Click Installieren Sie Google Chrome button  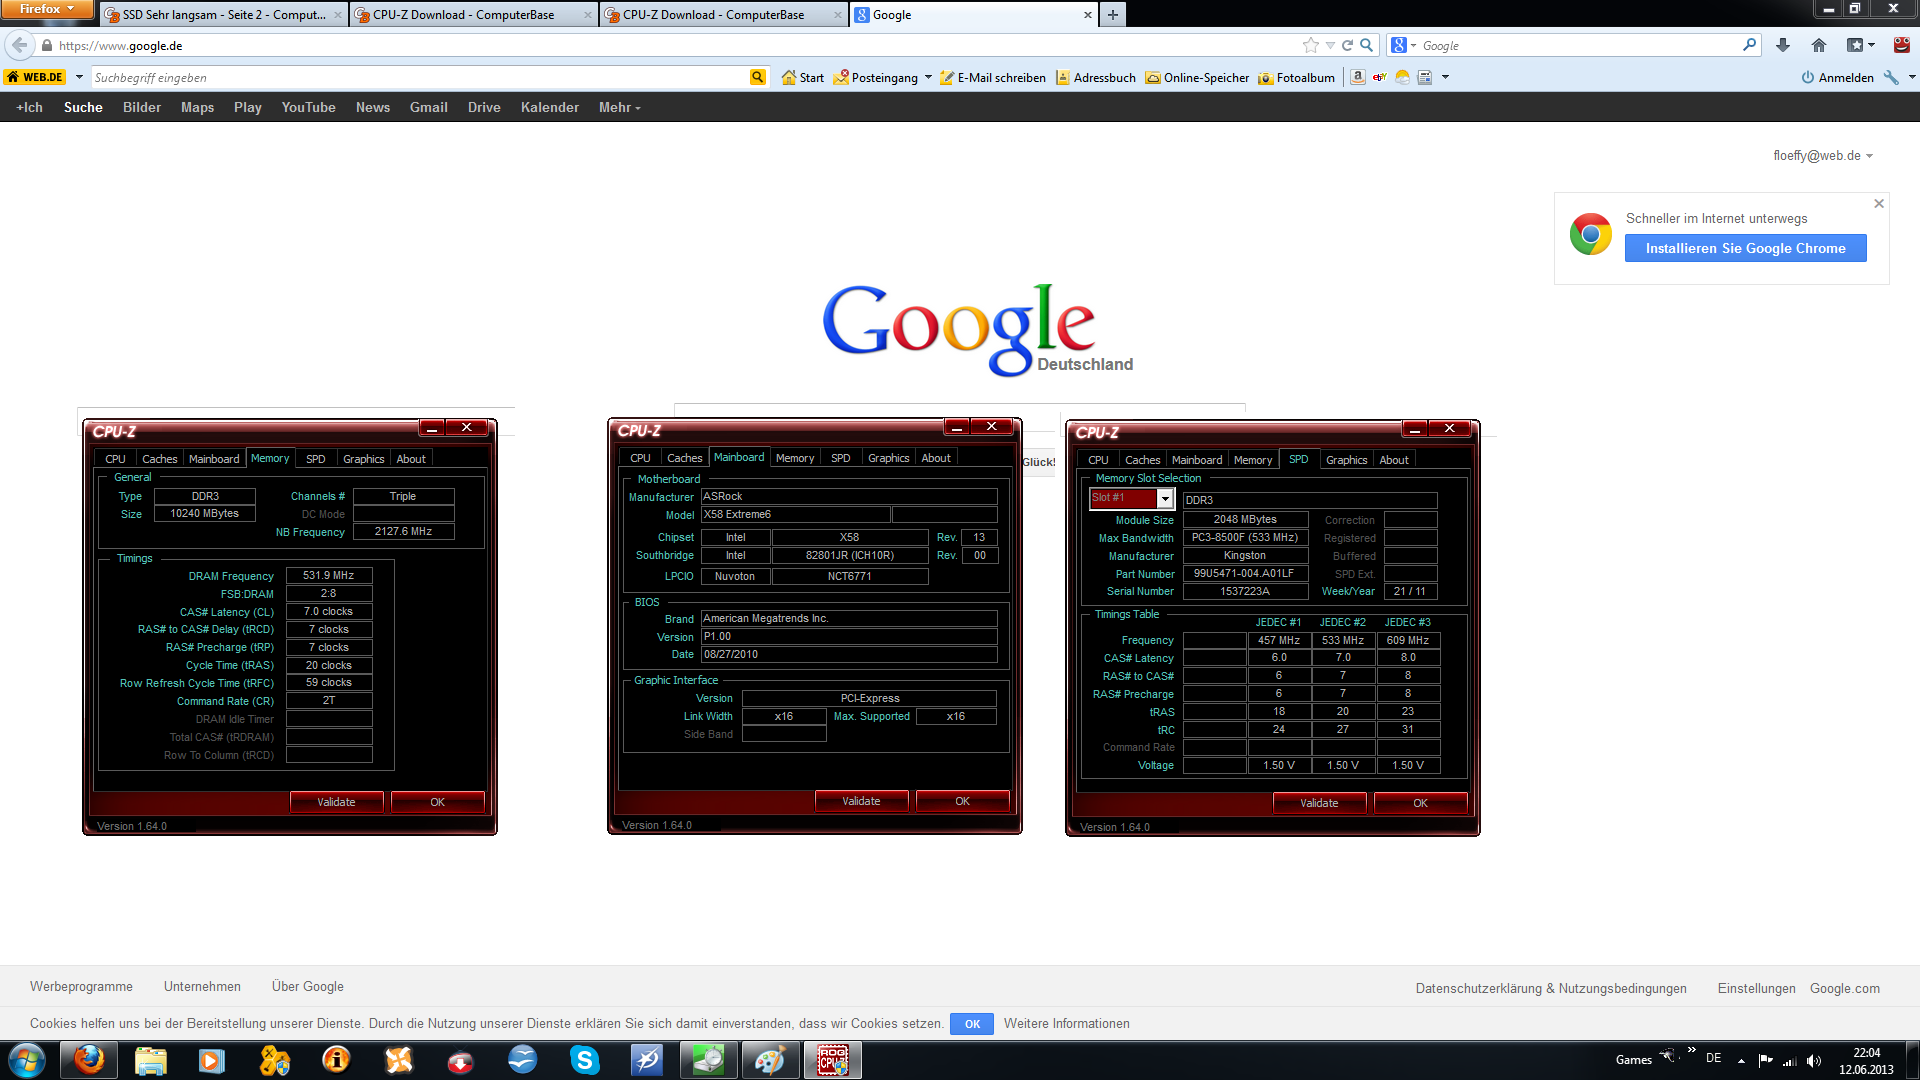(x=1745, y=248)
